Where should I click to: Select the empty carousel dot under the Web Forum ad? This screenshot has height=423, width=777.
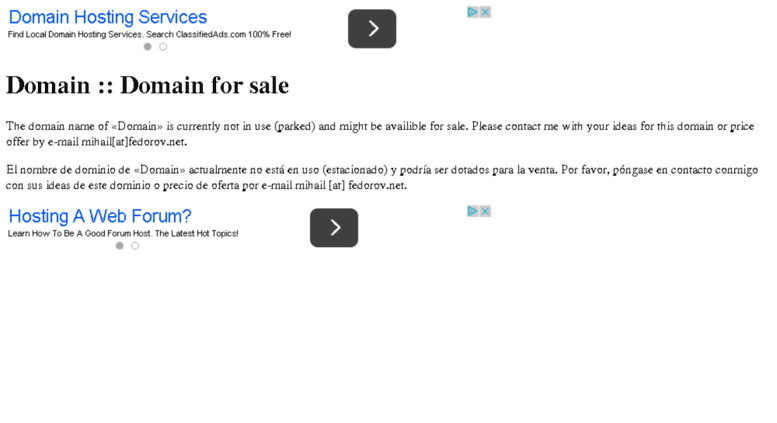pos(135,246)
